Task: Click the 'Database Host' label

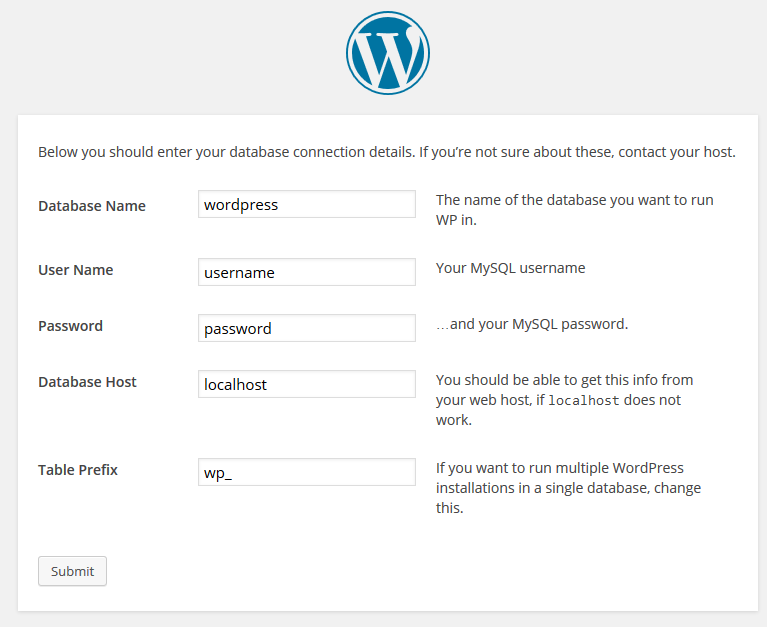Action: [x=88, y=382]
